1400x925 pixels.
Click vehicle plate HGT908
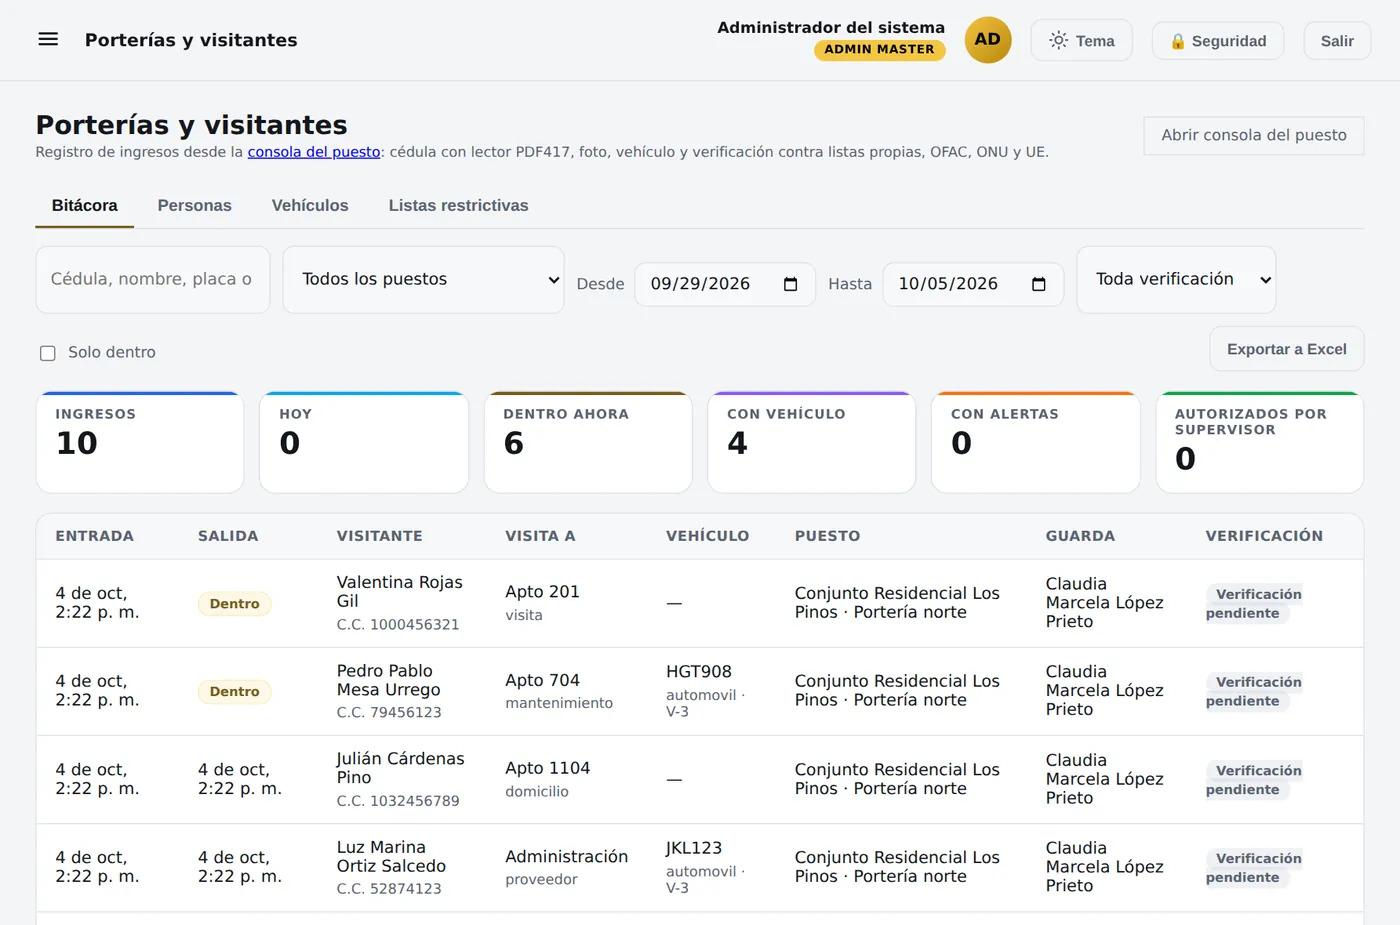click(x=699, y=672)
